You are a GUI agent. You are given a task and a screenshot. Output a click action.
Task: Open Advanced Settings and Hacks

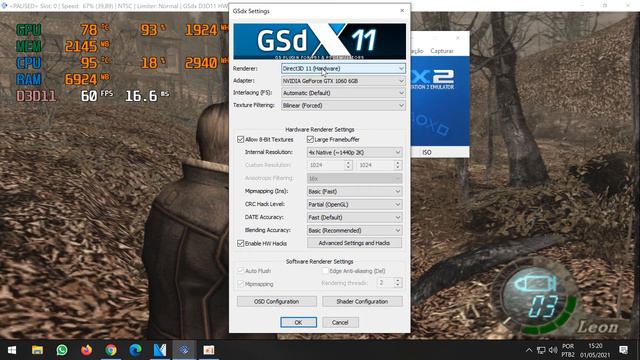coord(354,243)
